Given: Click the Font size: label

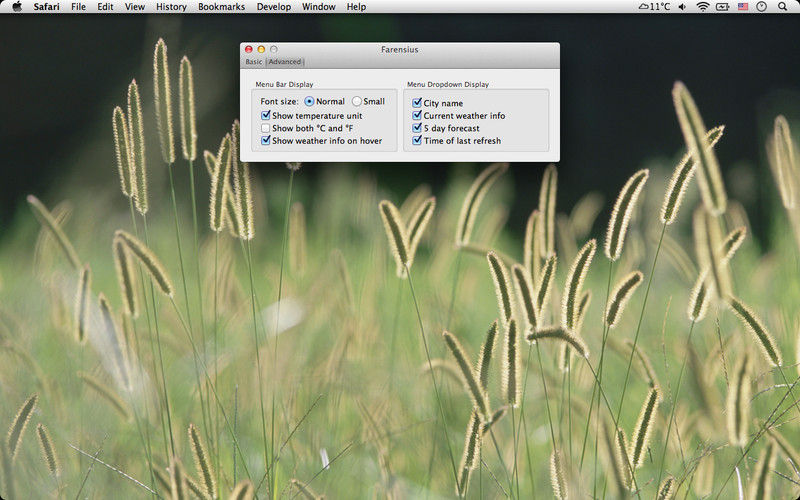Looking at the screenshot, I should pyautogui.click(x=280, y=102).
